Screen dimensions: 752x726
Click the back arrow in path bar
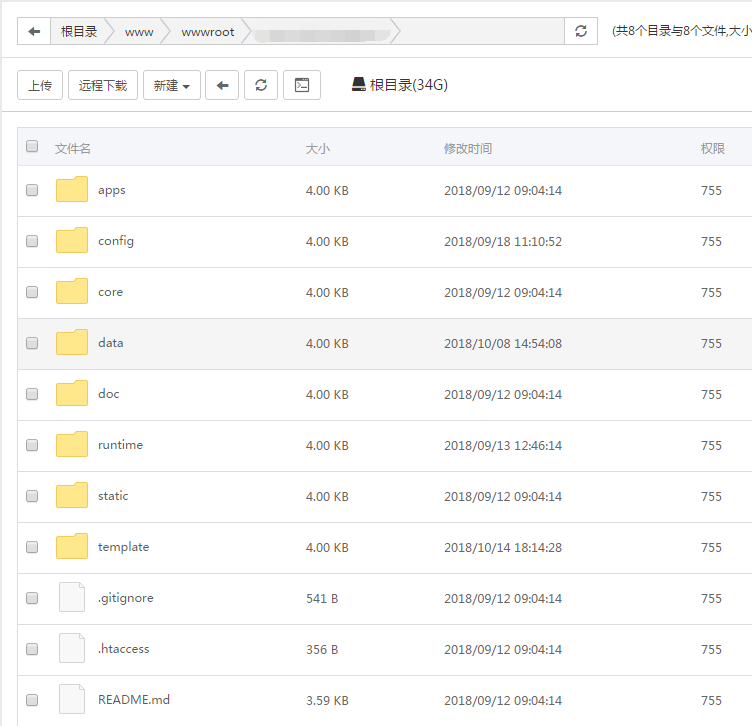point(34,32)
